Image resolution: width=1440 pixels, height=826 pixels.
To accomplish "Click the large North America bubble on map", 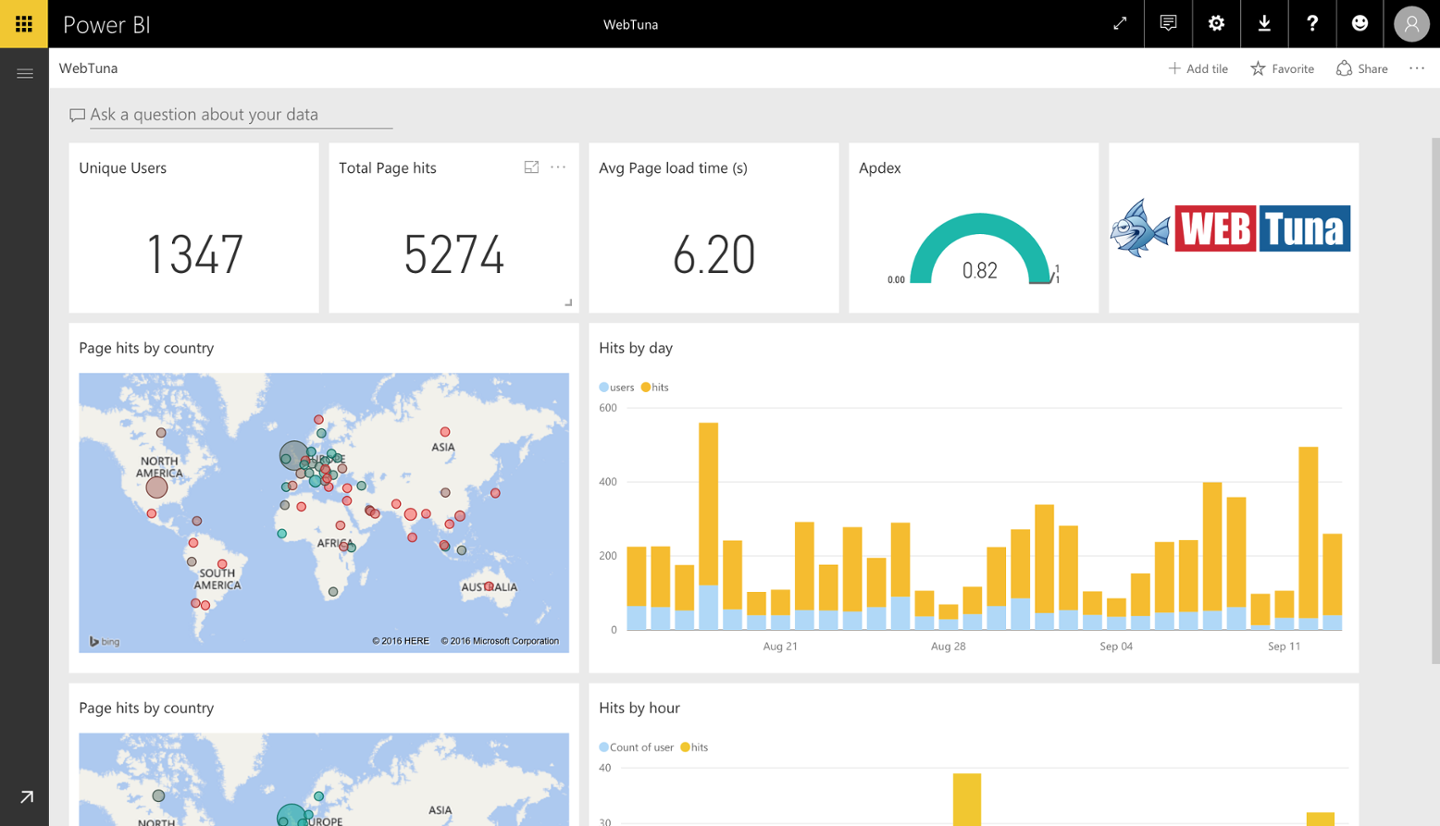I will 157,487.
